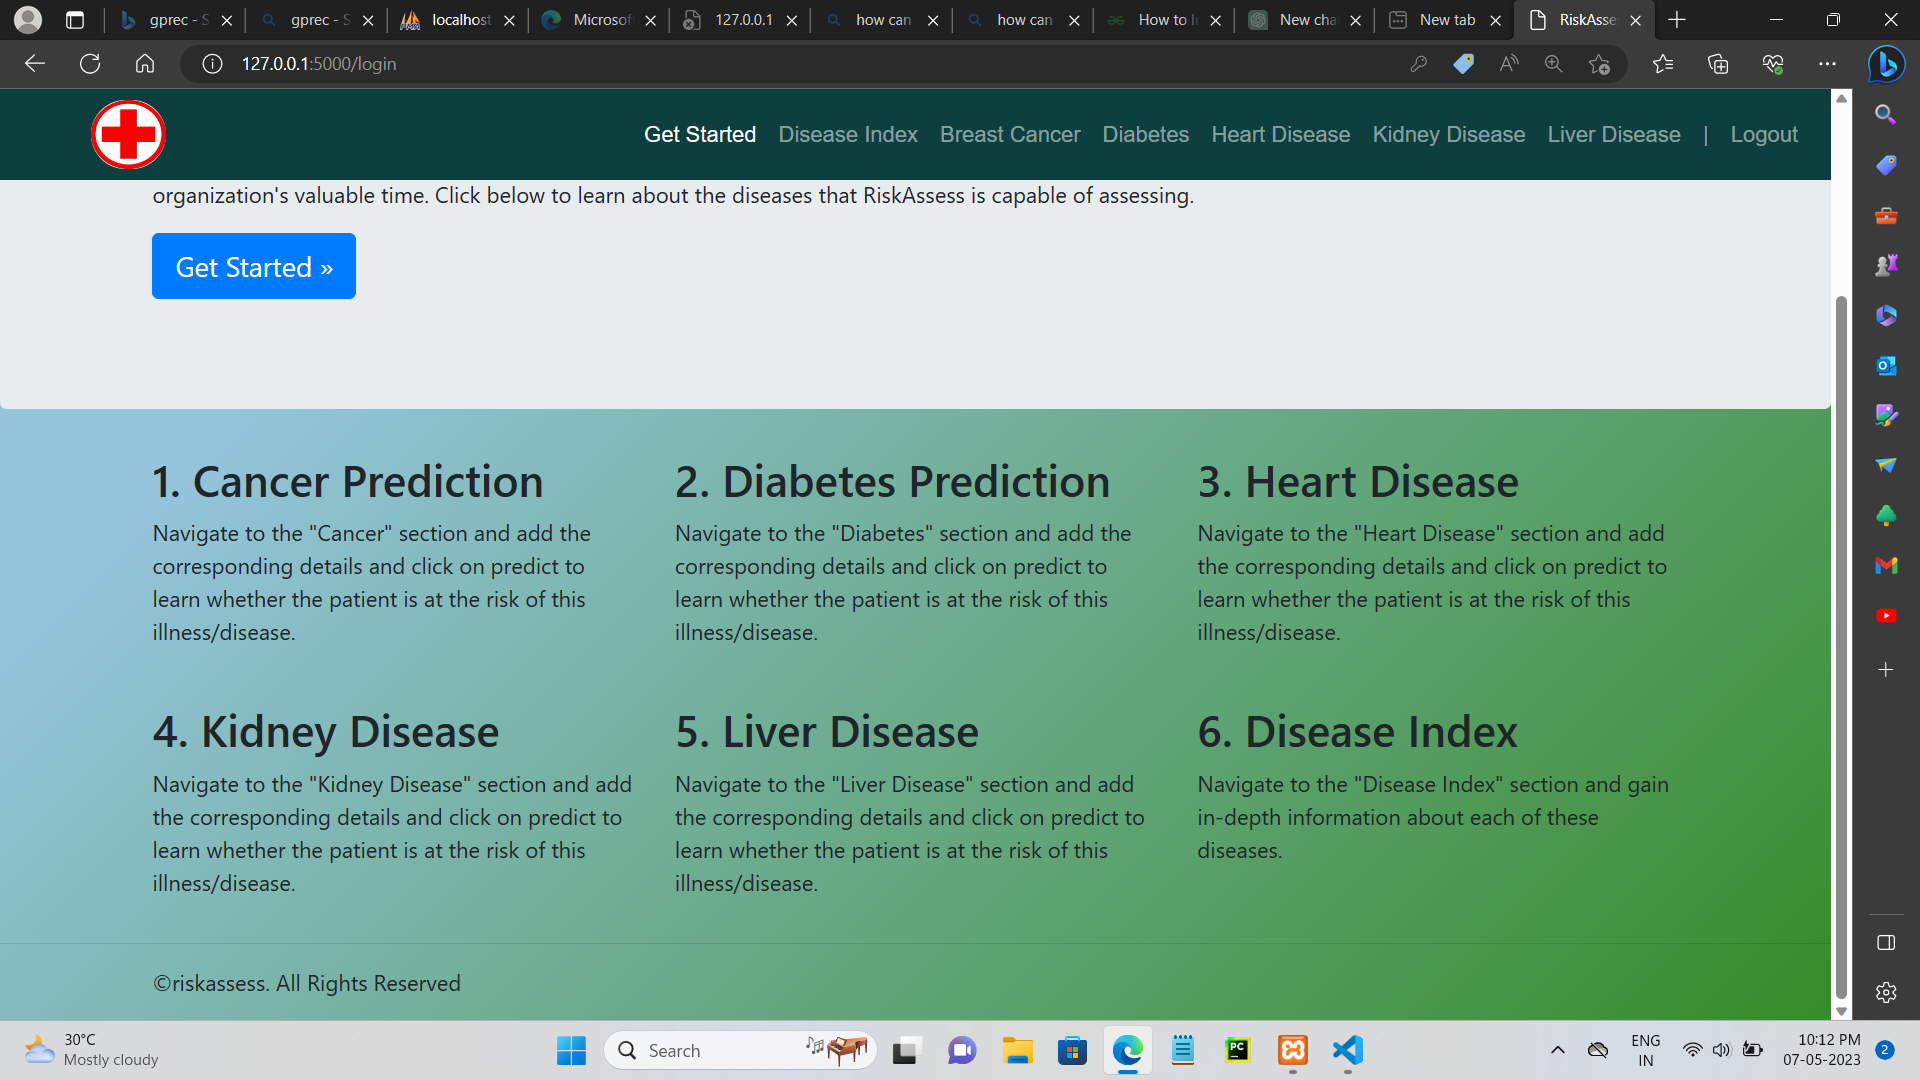The image size is (1920, 1080).
Task: Click the sidebar plus to add apps
Action: [x=1886, y=669]
